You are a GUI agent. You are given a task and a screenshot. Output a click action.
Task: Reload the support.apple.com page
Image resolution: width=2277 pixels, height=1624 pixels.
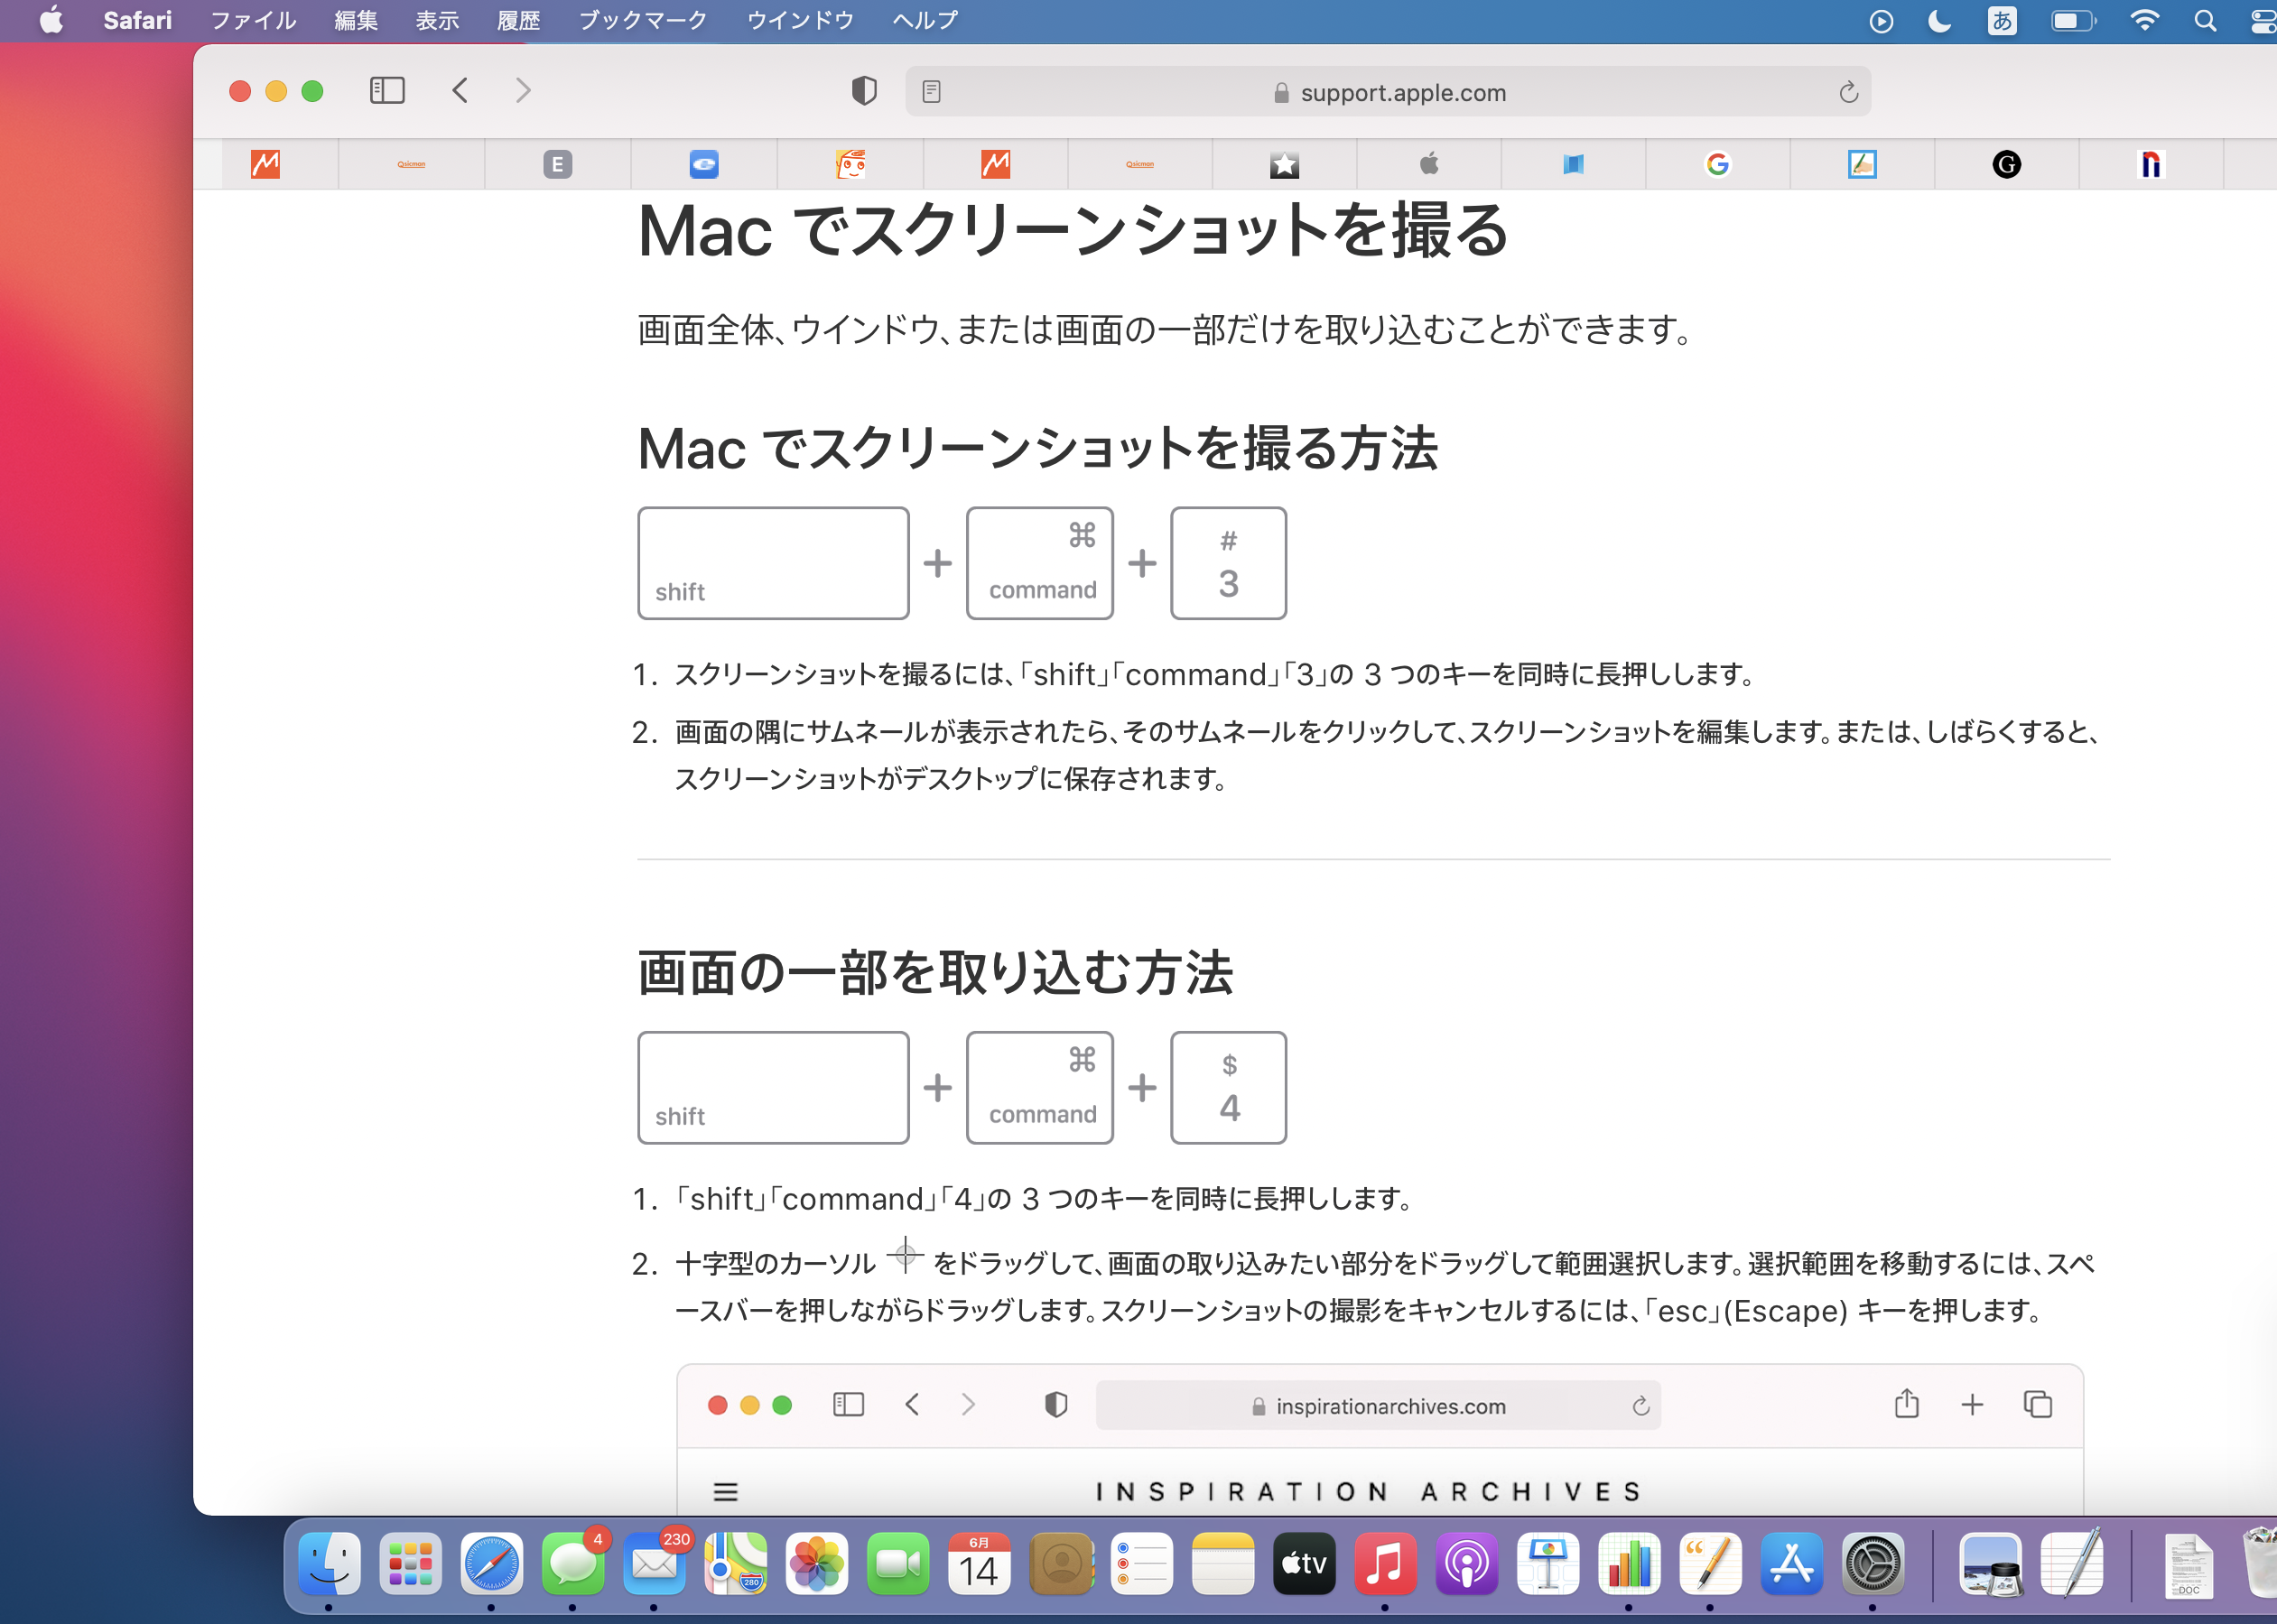click(x=1848, y=92)
